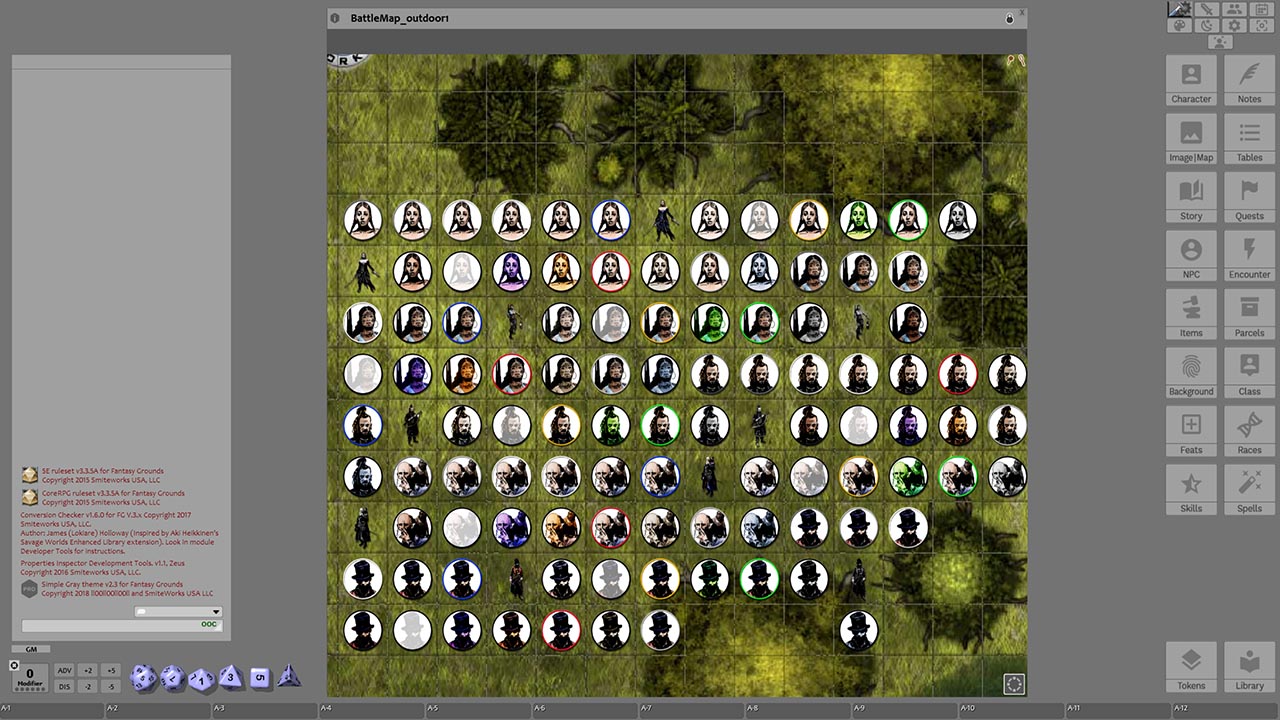This screenshot has width=1280, height=720.
Task: Open the Library panel
Action: click(1248, 667)
